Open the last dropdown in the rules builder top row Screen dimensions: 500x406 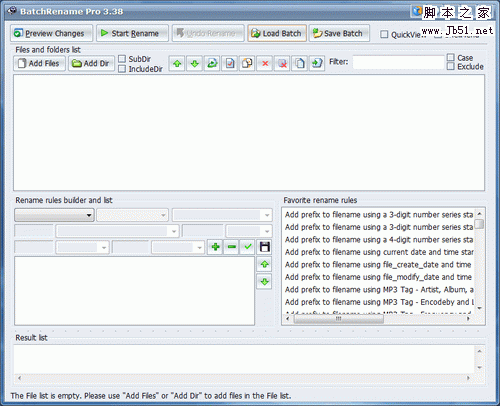[x=222, y=215]
